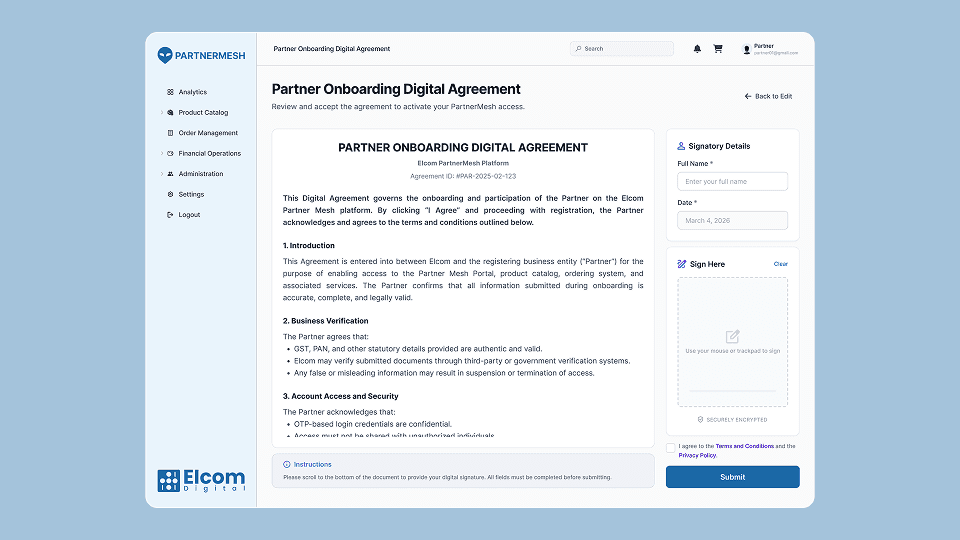Expand the Product Catalog submenu chevron

coord(161,113)
